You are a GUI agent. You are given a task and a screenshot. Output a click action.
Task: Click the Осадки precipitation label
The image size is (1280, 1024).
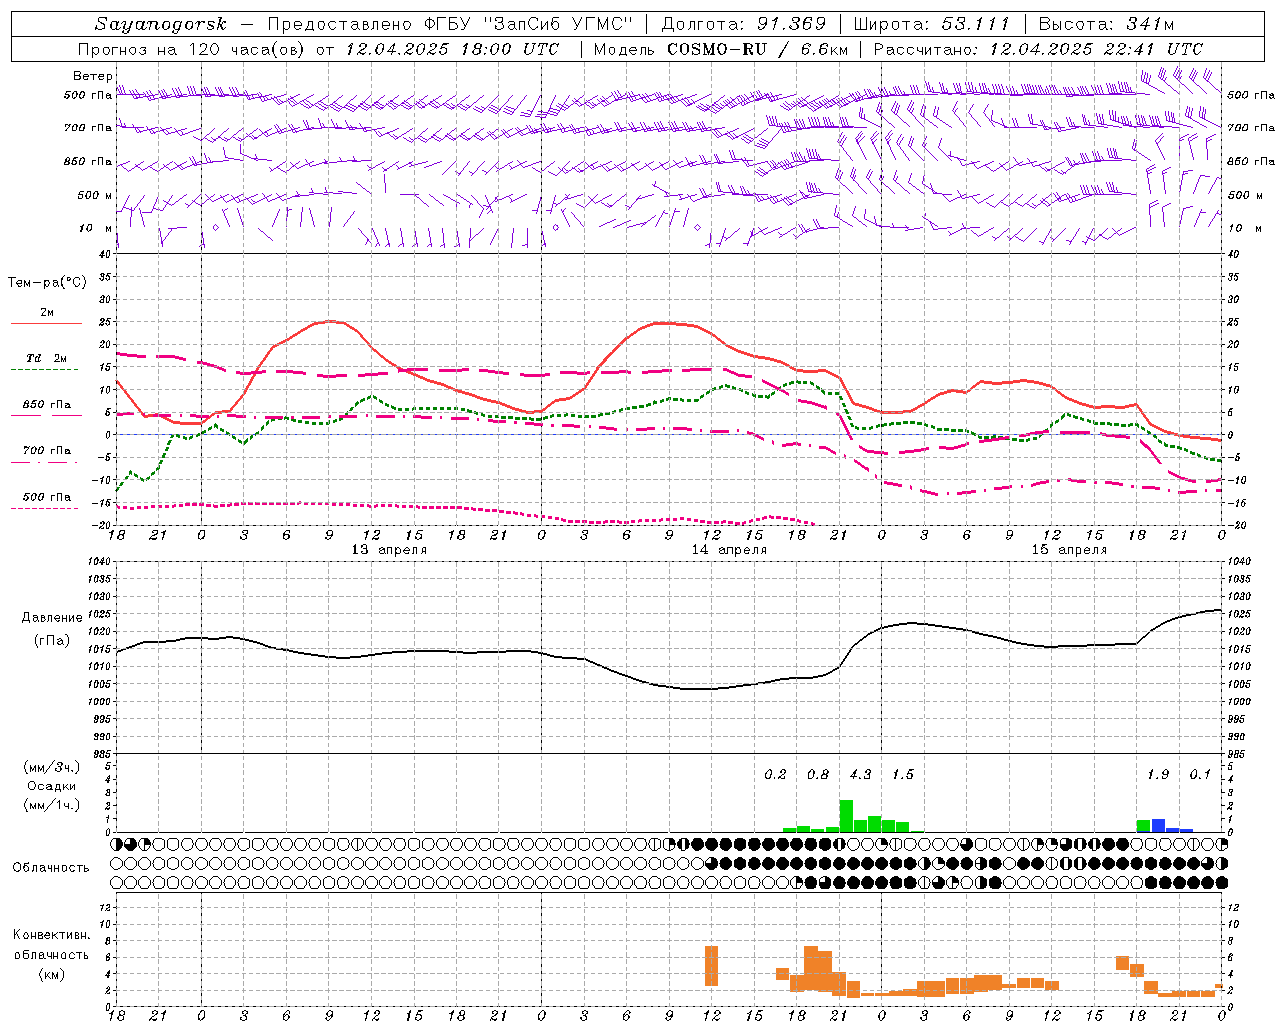[52, 786]
